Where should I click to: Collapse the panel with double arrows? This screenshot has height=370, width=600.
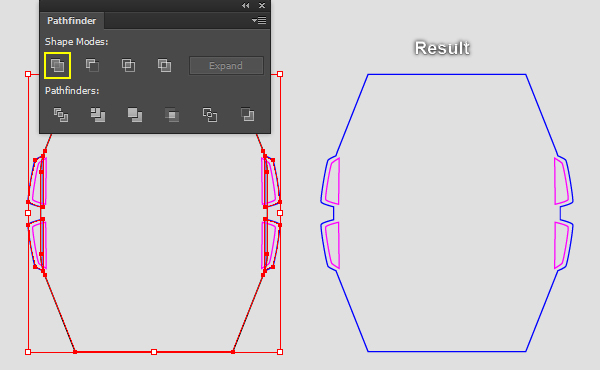245,5
